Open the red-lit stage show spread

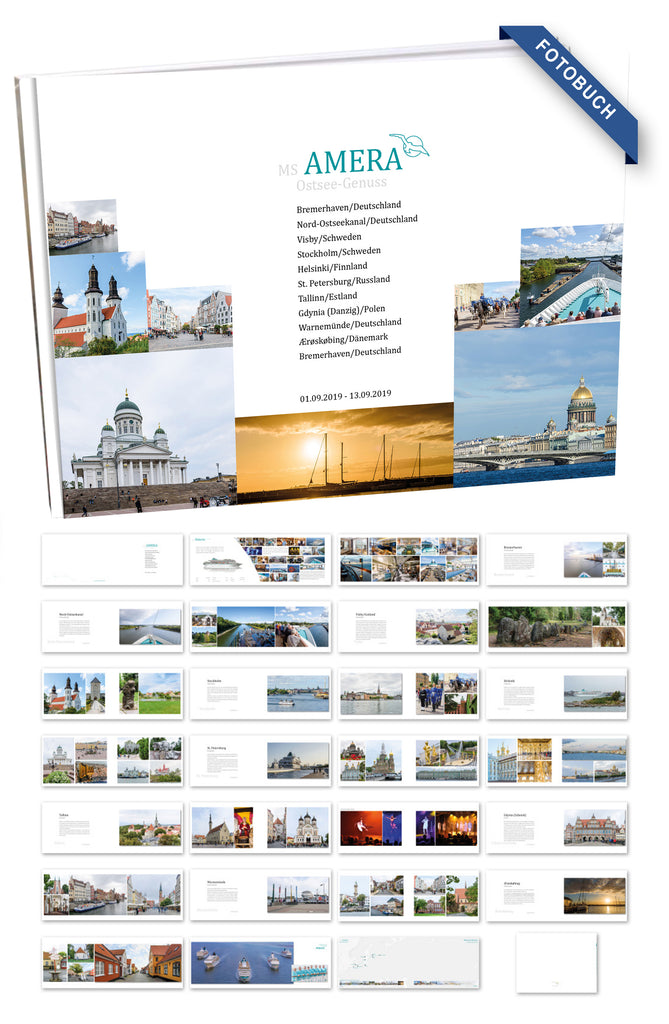[409, 828]
